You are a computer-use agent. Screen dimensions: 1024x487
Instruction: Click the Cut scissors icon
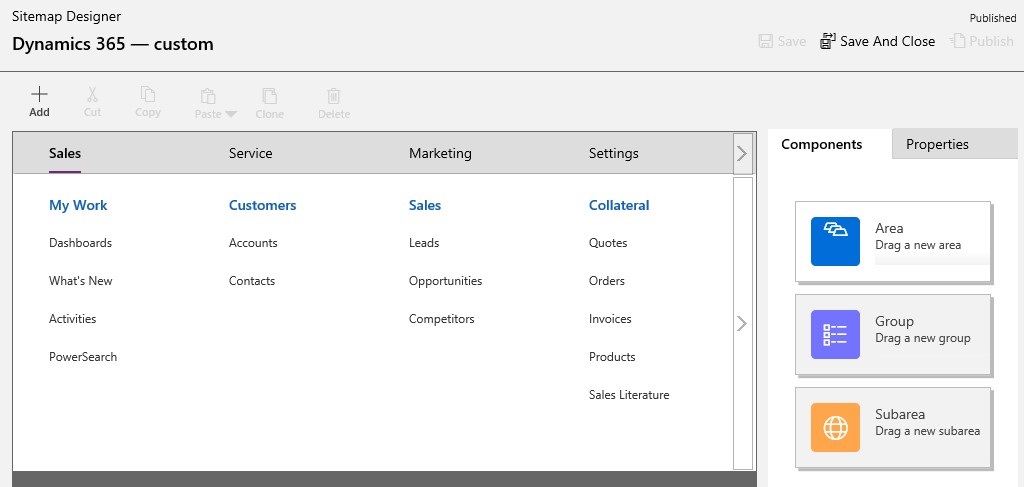92,95
